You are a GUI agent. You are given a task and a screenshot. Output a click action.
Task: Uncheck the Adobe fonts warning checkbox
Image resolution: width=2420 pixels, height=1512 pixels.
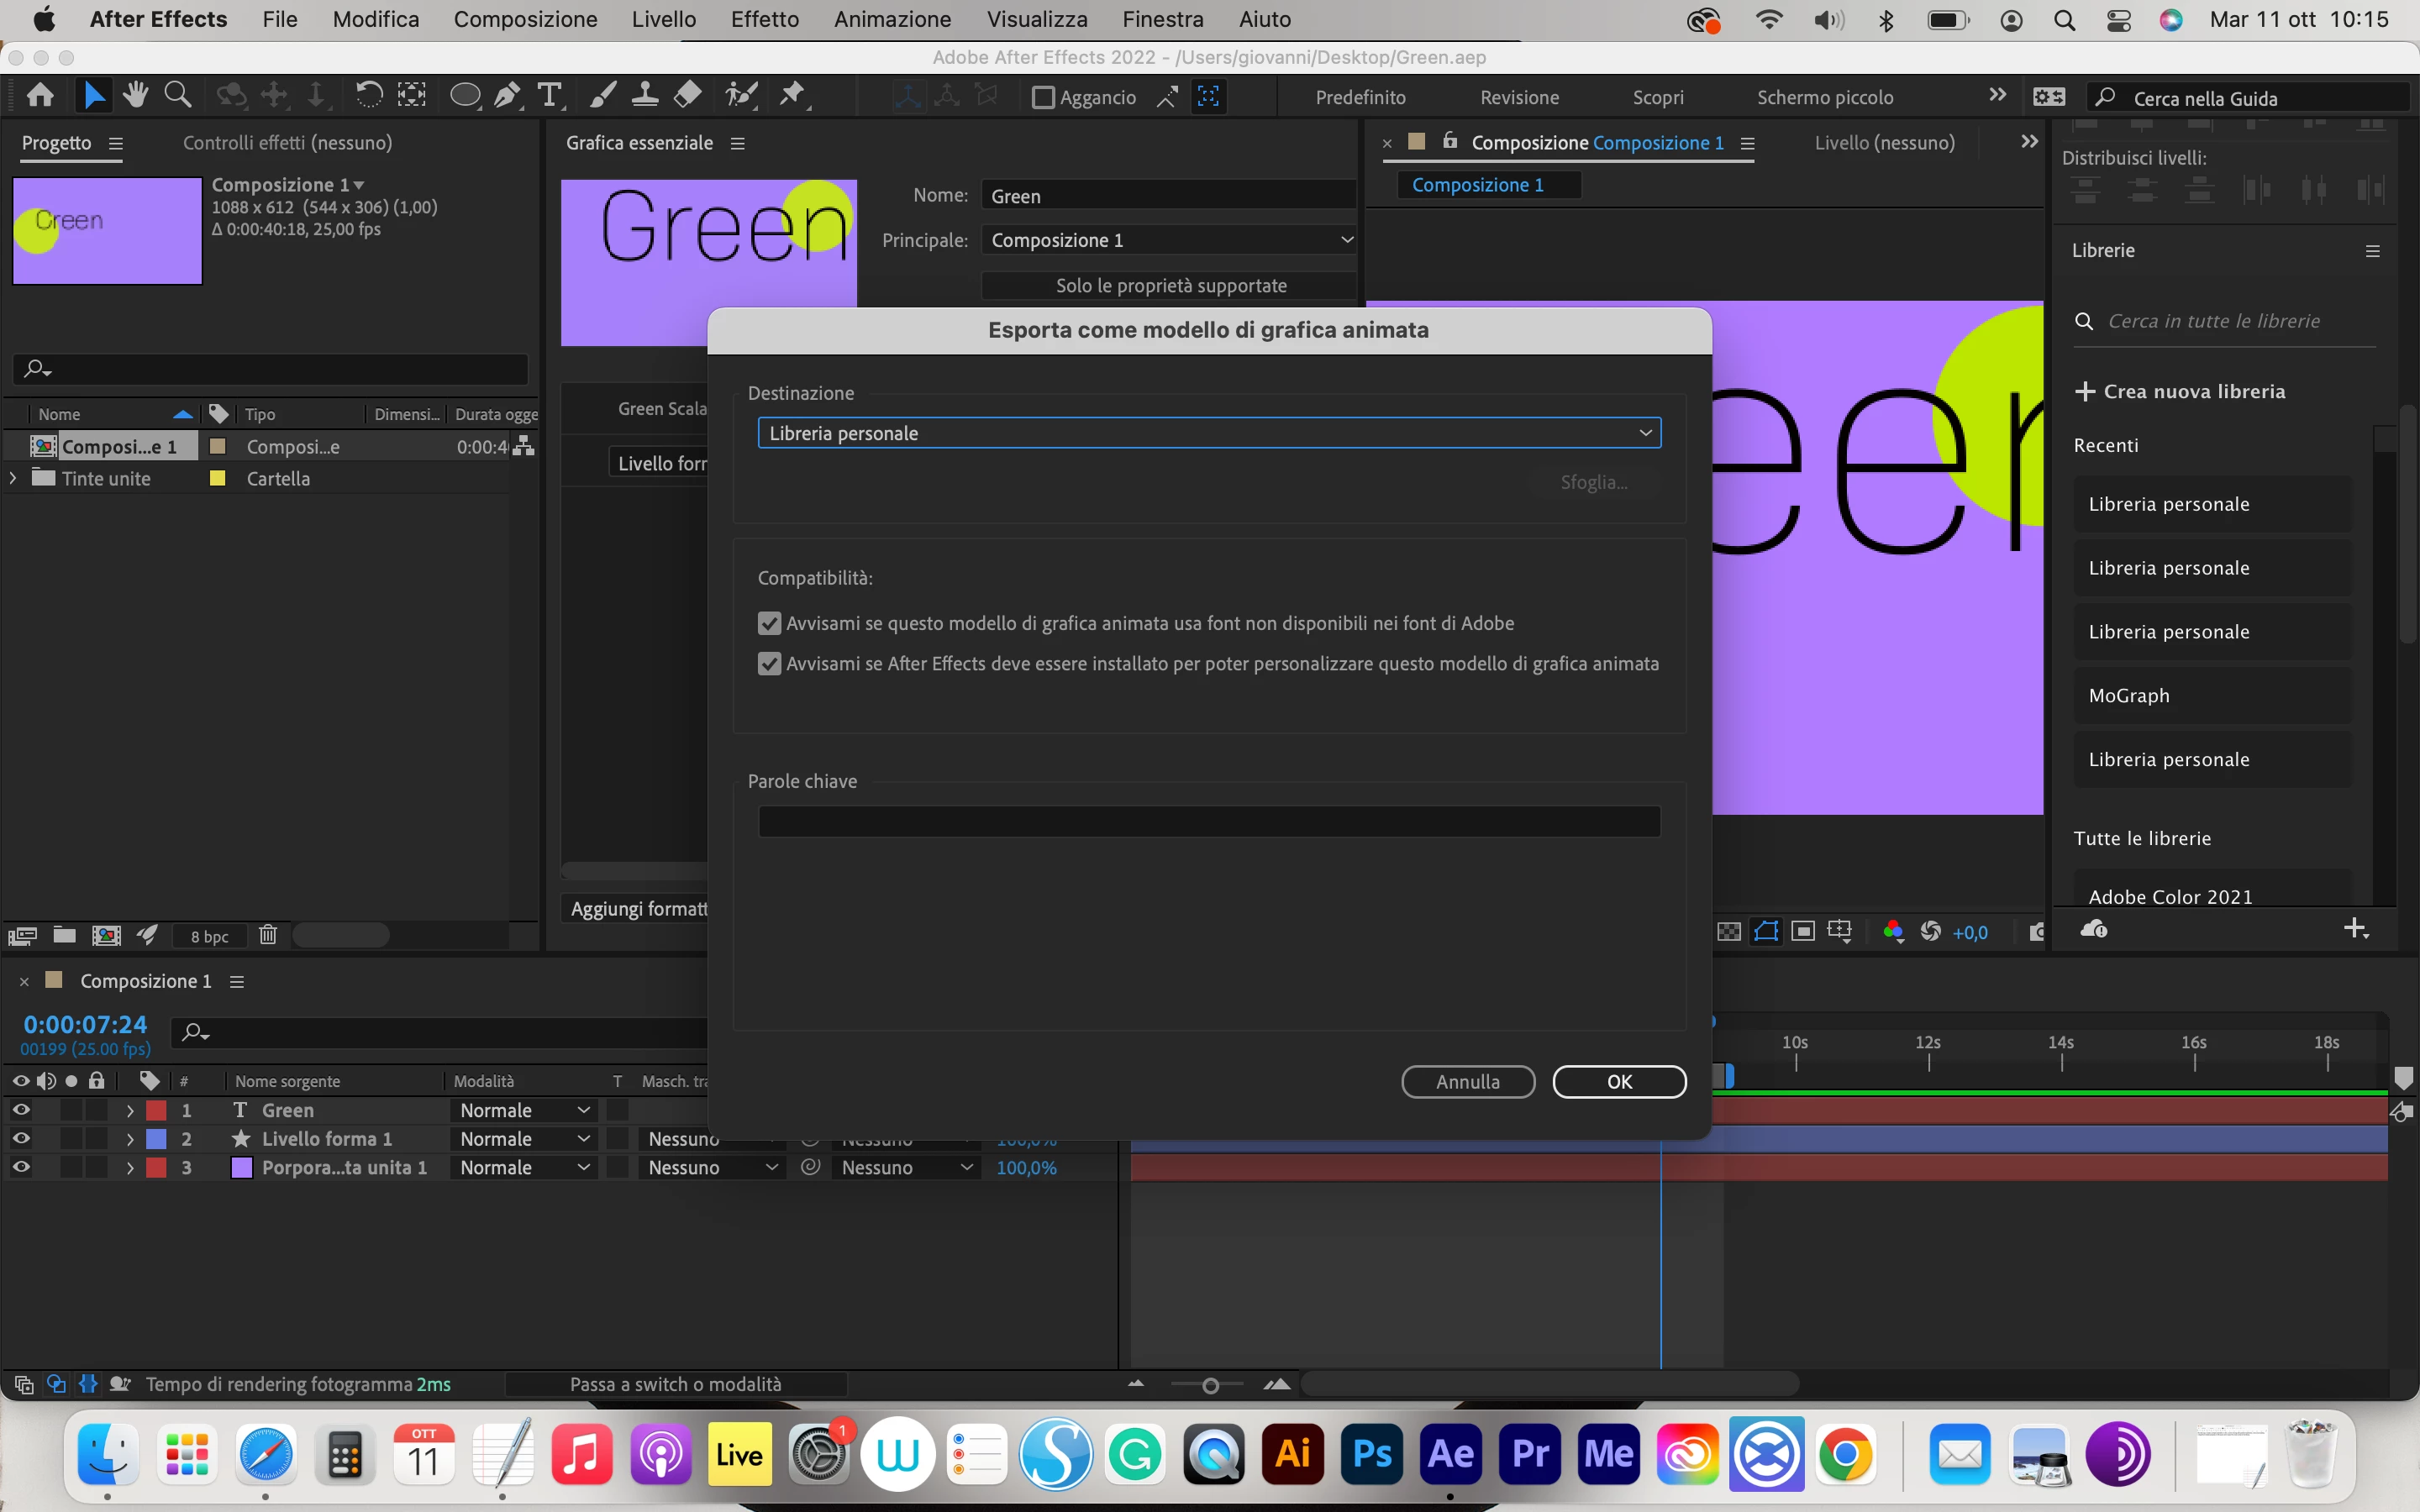pyautogui.click(x=769, y=624)
